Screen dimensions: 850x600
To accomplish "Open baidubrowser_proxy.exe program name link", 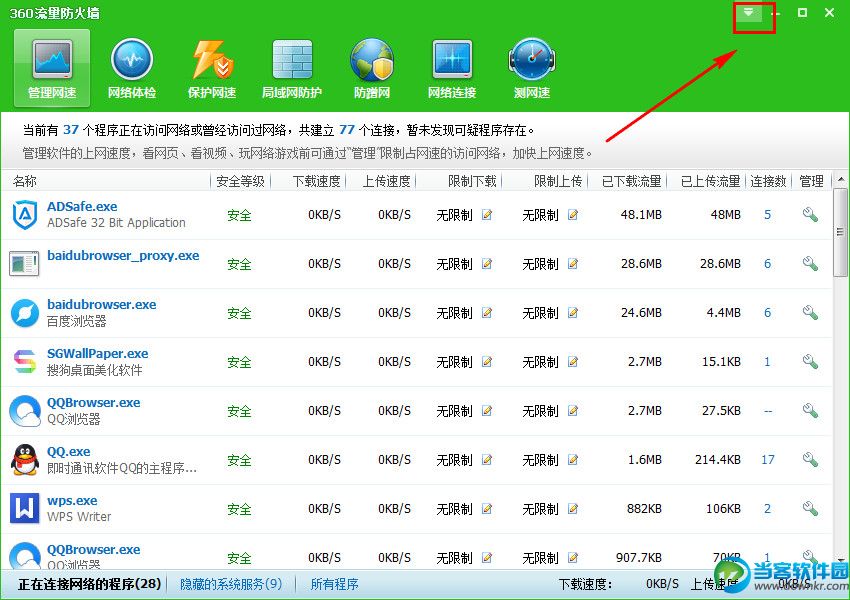I will tap(123, 256).
